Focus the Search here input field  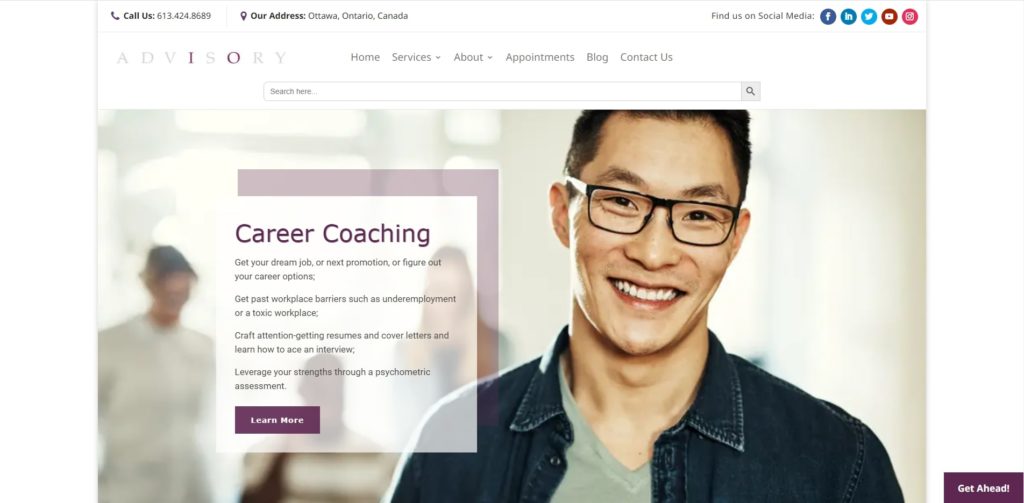pyautogui.click(x=502, y=91)
